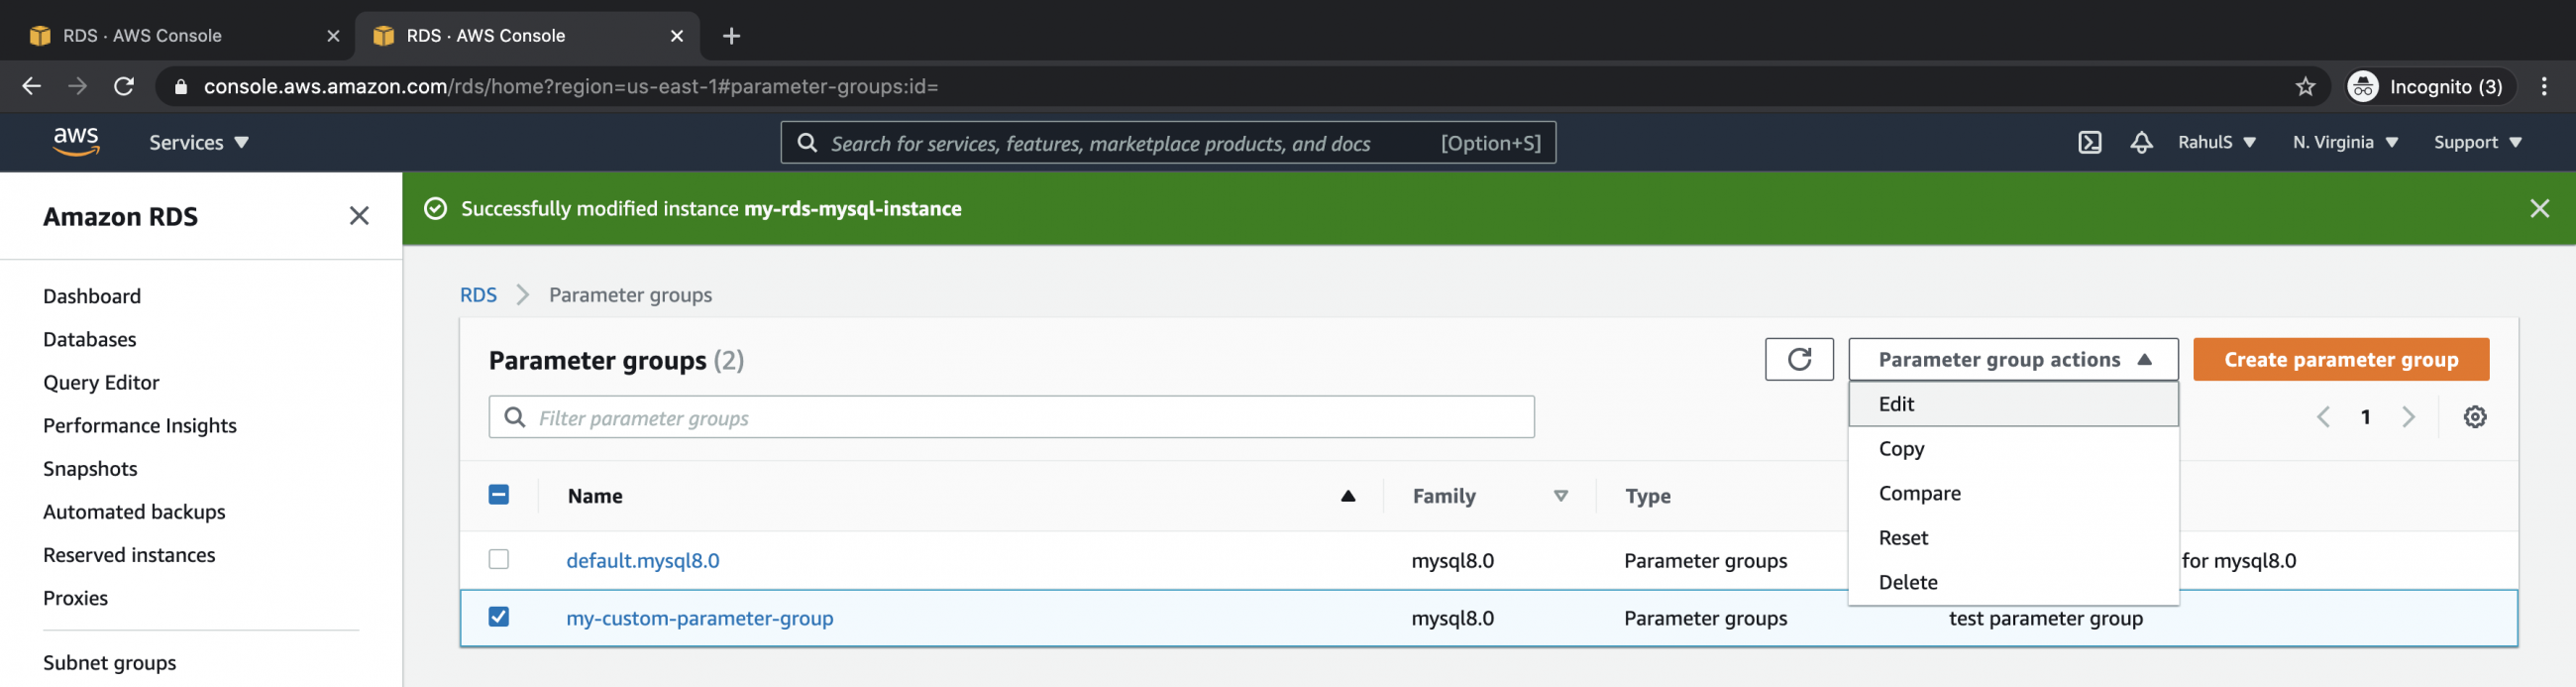2576x687 pixels.
Task: Open AWS CloudShell terminal icon
Action: pyautogui.click(x=2089, y=142)
